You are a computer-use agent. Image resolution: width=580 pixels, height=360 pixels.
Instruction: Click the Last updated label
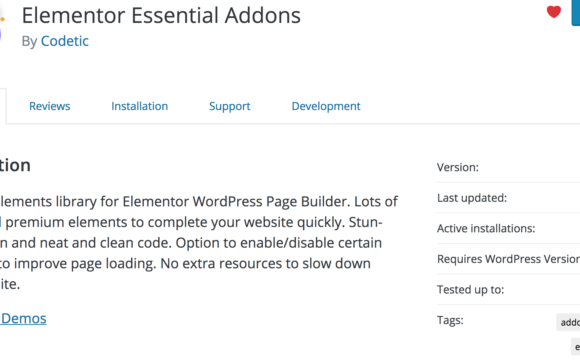(472, 198)
